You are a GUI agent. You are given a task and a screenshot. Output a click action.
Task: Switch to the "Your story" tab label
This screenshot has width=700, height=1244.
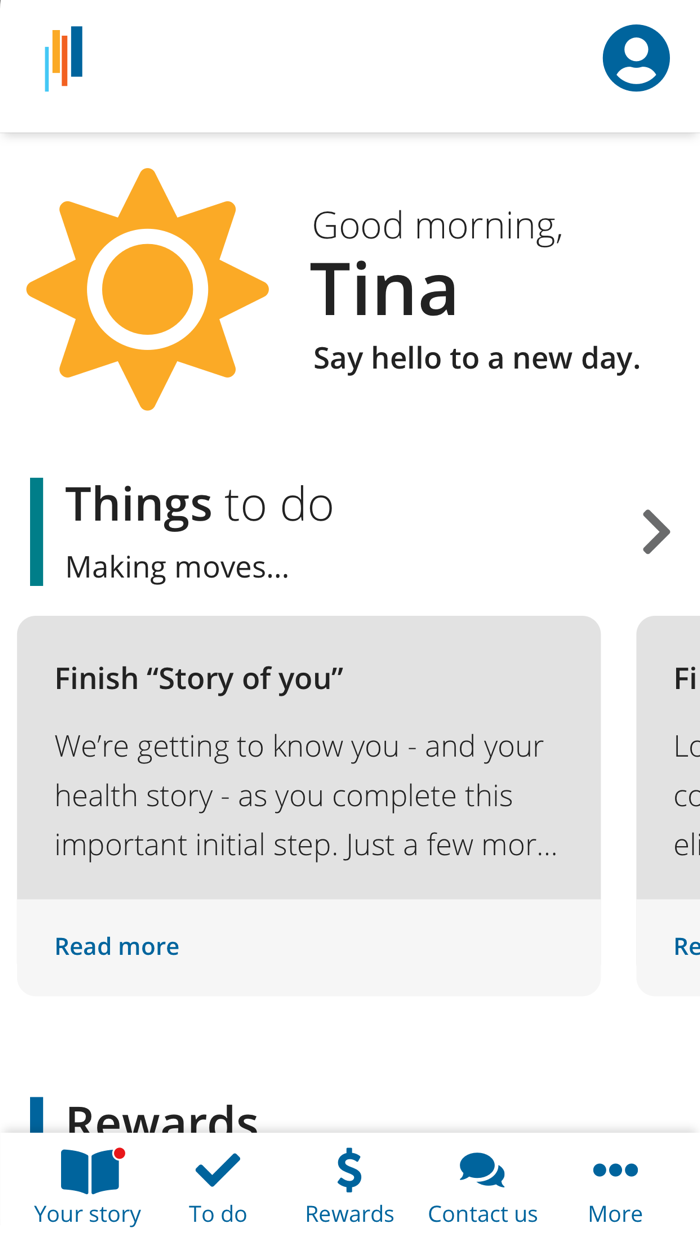tap(88, 1214)
